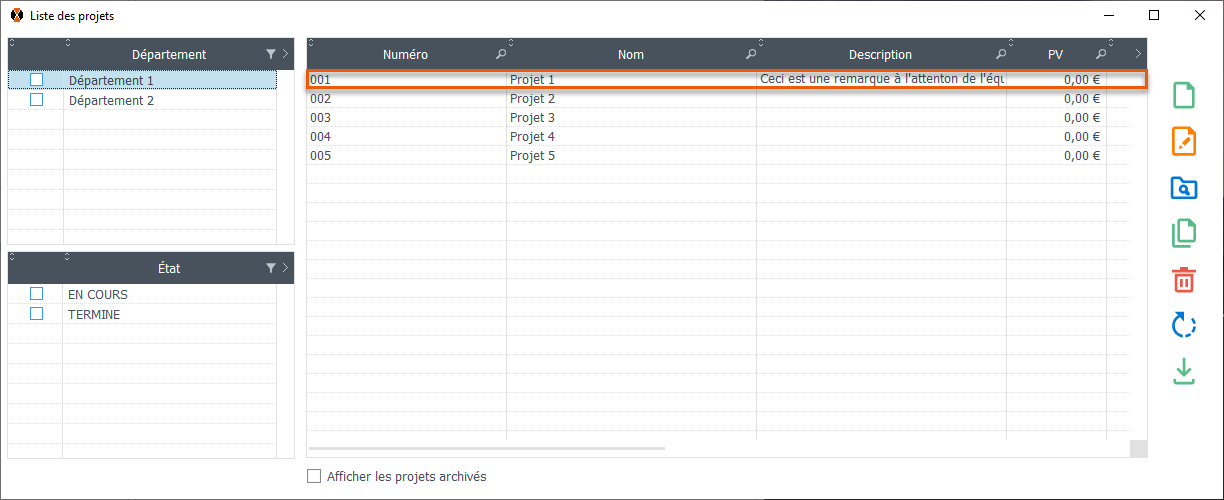Check the Département 1 checkbox

pyautogui.click(x=37, y=80)
